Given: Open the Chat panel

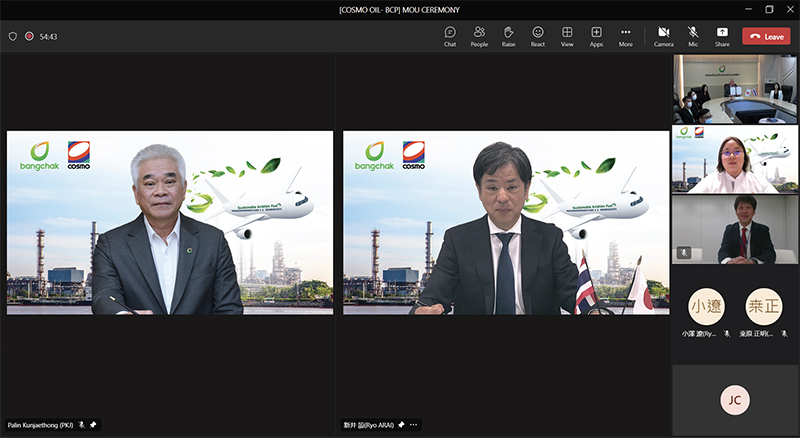Looking at the screenshot, I should [450, 36].
